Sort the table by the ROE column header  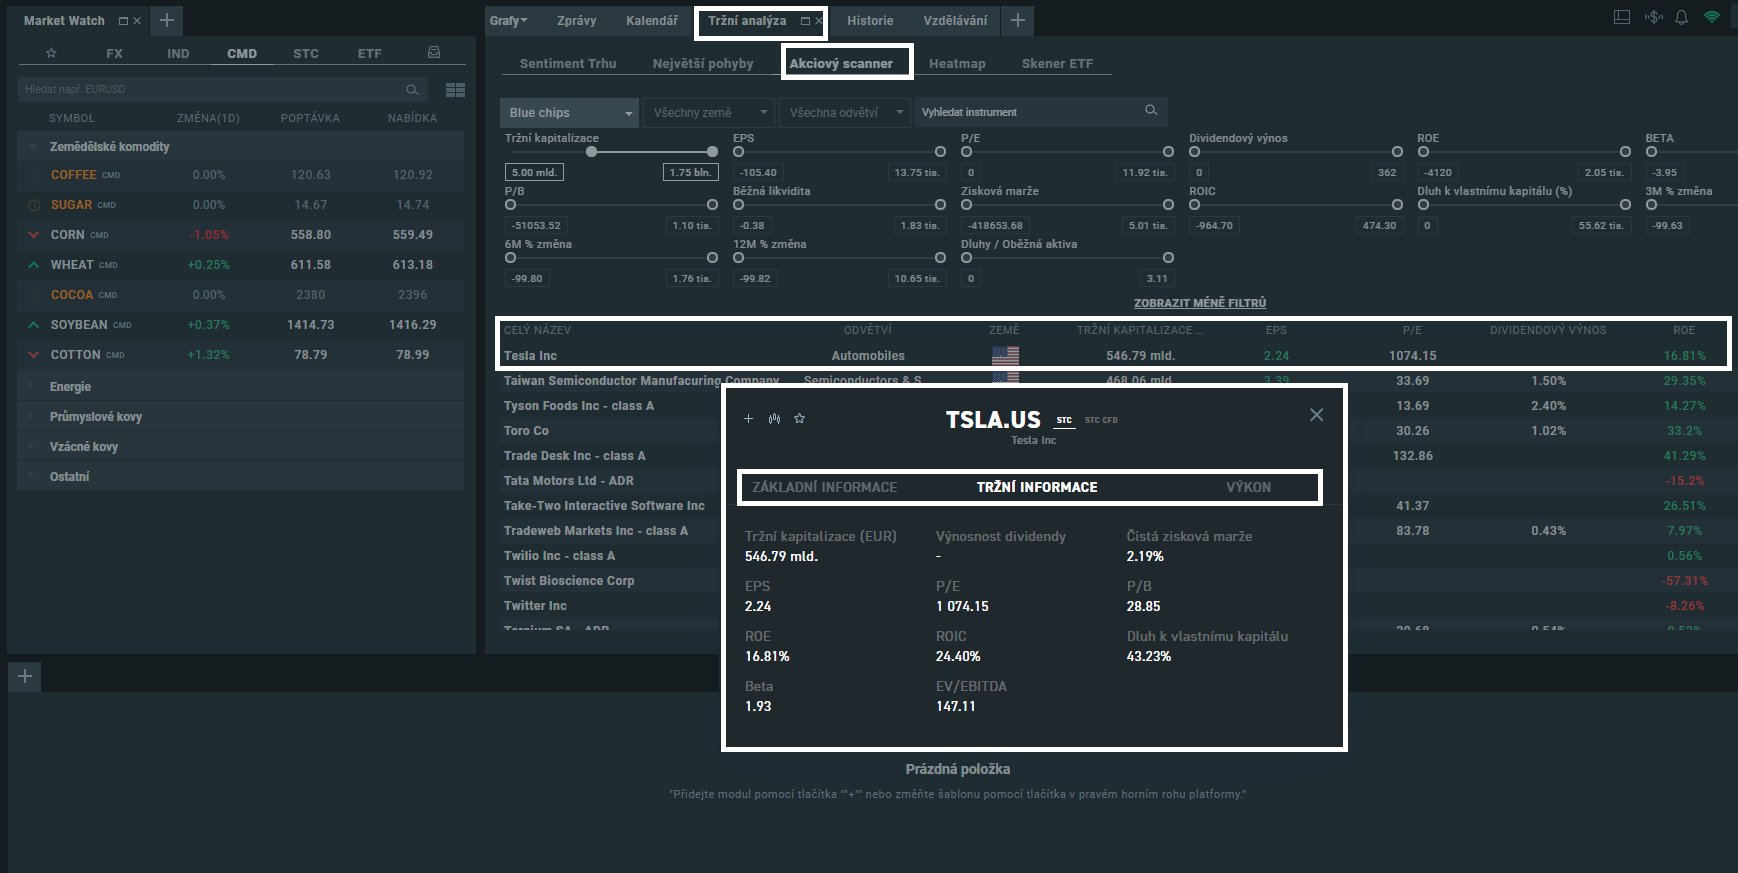[x=1684, y=330]
